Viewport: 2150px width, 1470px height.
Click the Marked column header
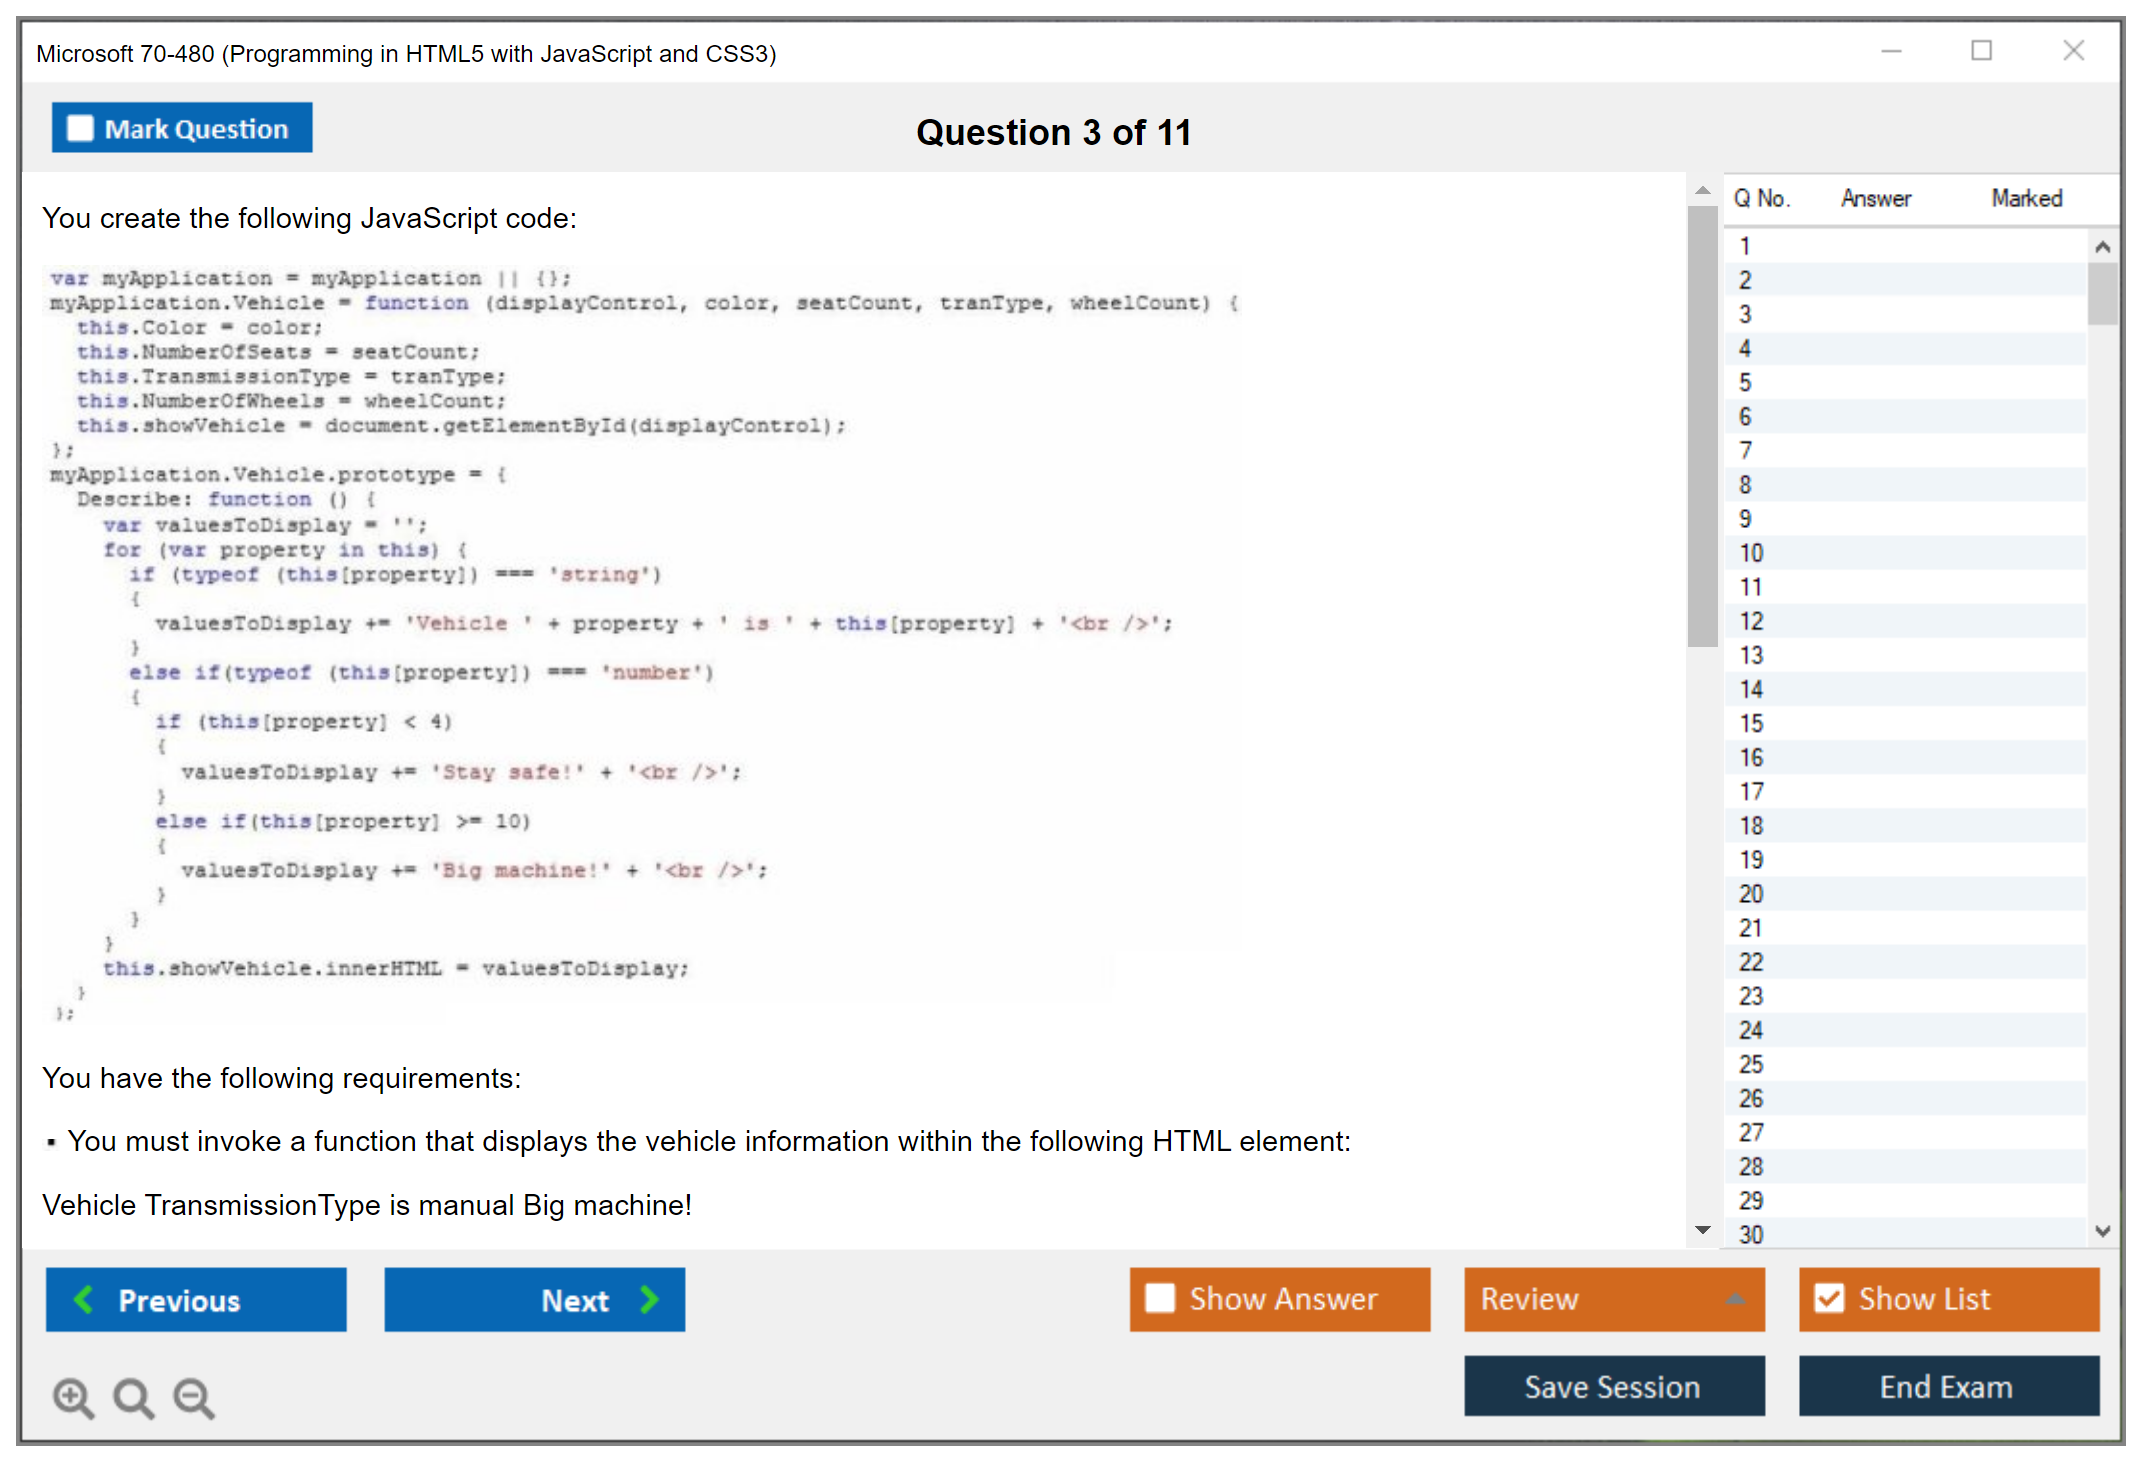pos(2026,198)
